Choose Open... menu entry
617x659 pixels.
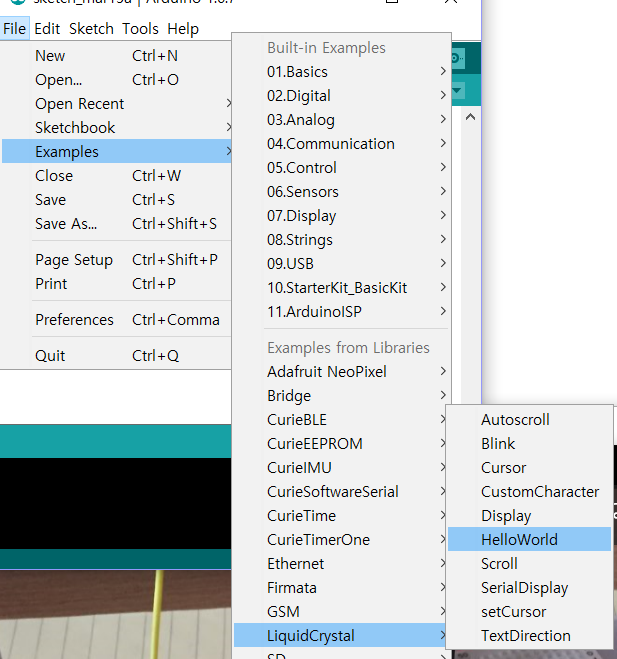tap(116, 79)
